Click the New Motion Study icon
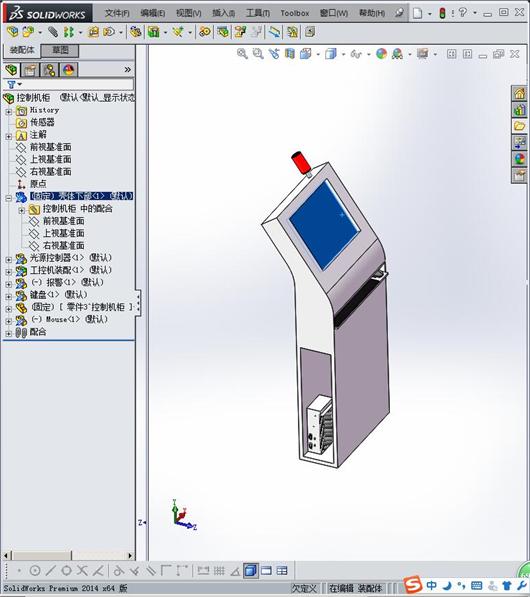Image resolution: width=530 pixels, height=597 pixels. [205, 32]
